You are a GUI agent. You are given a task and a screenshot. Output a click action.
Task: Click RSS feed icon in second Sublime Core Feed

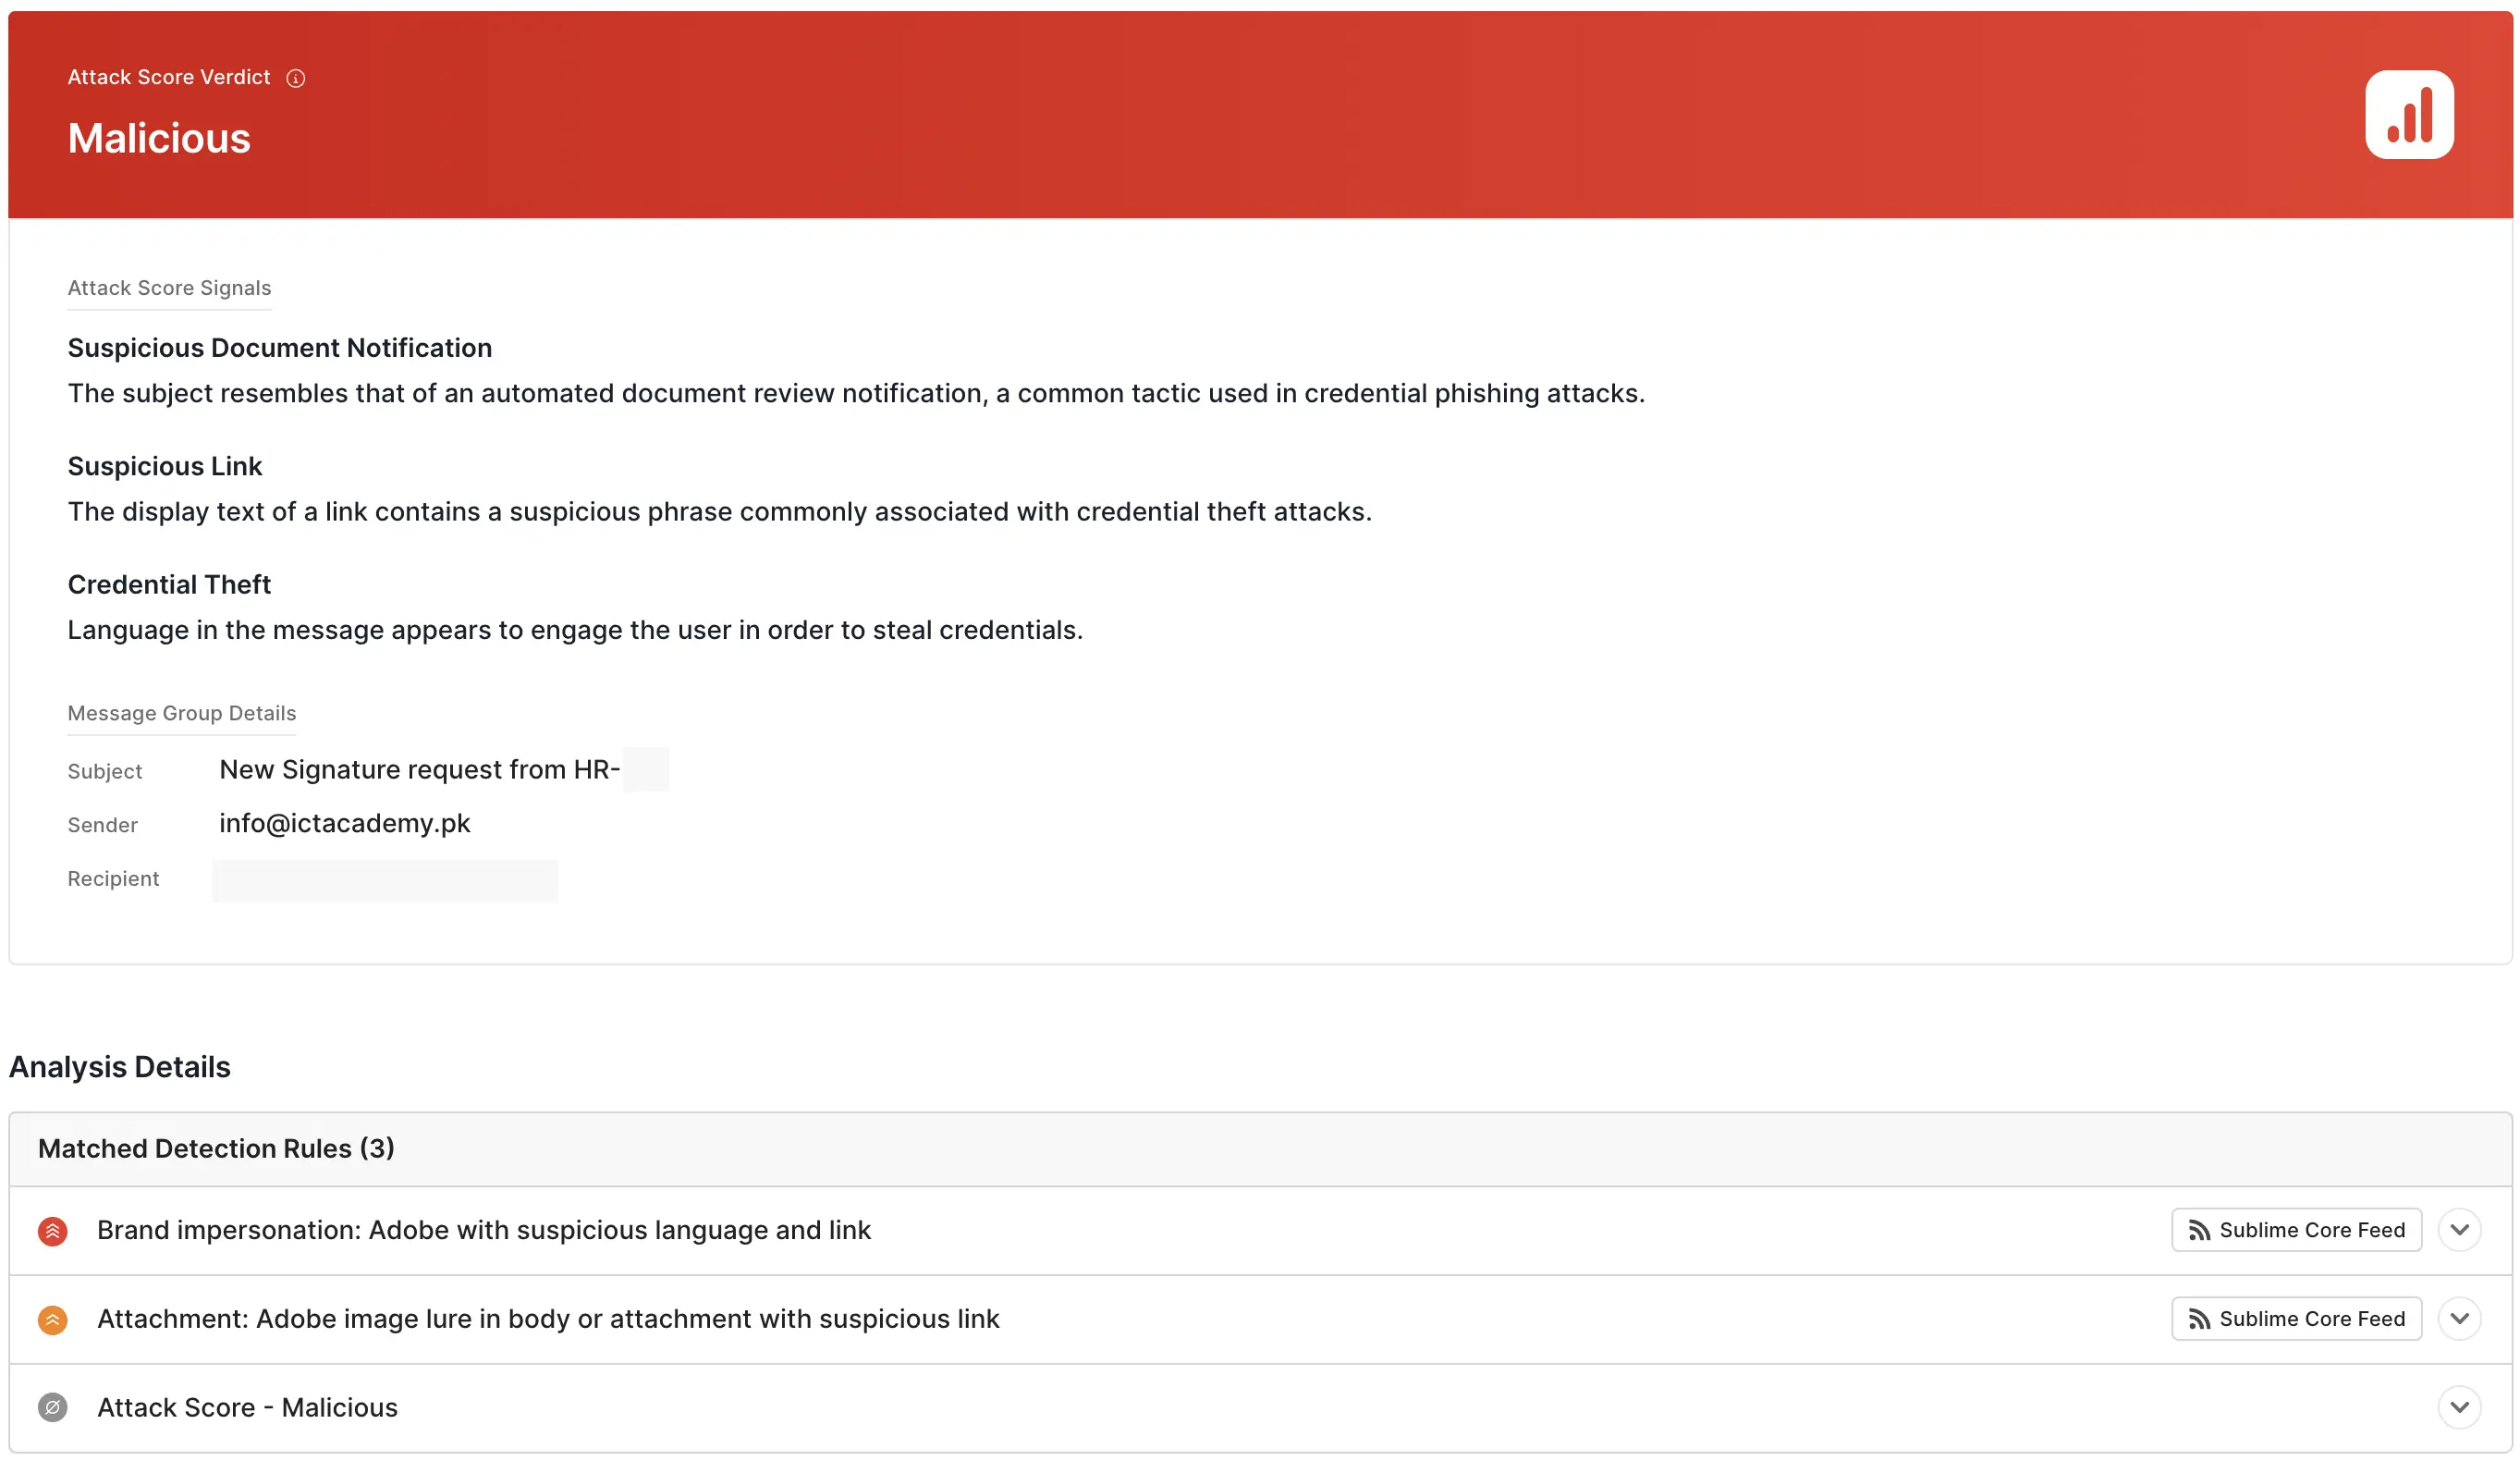pyautogui.click(x=2198, y=1320)
